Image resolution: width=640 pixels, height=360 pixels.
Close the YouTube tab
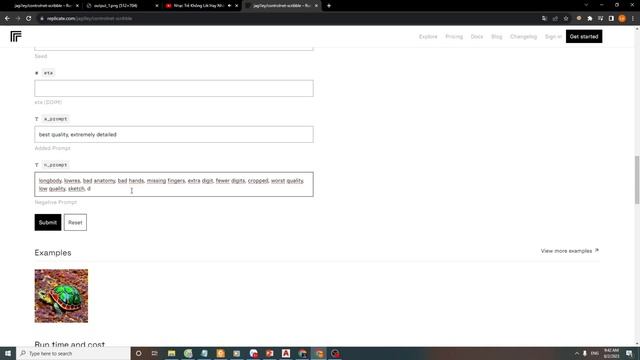[236, 6]
